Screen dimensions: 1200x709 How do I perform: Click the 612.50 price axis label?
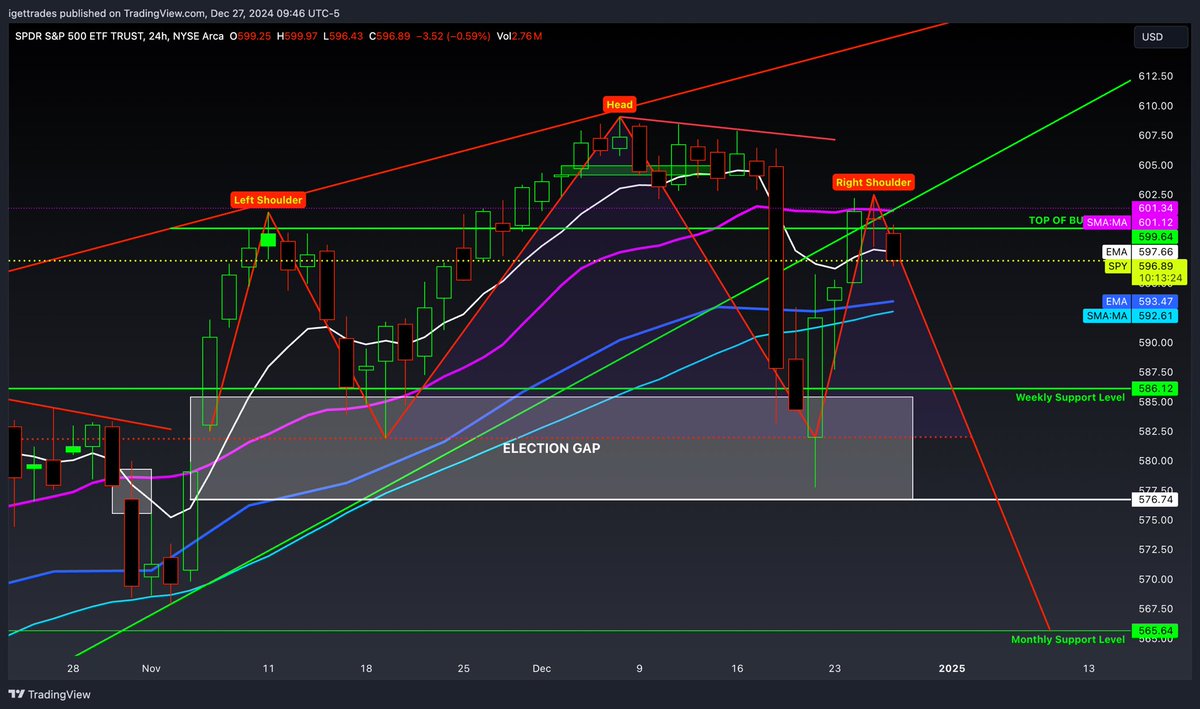(1154, 76)
